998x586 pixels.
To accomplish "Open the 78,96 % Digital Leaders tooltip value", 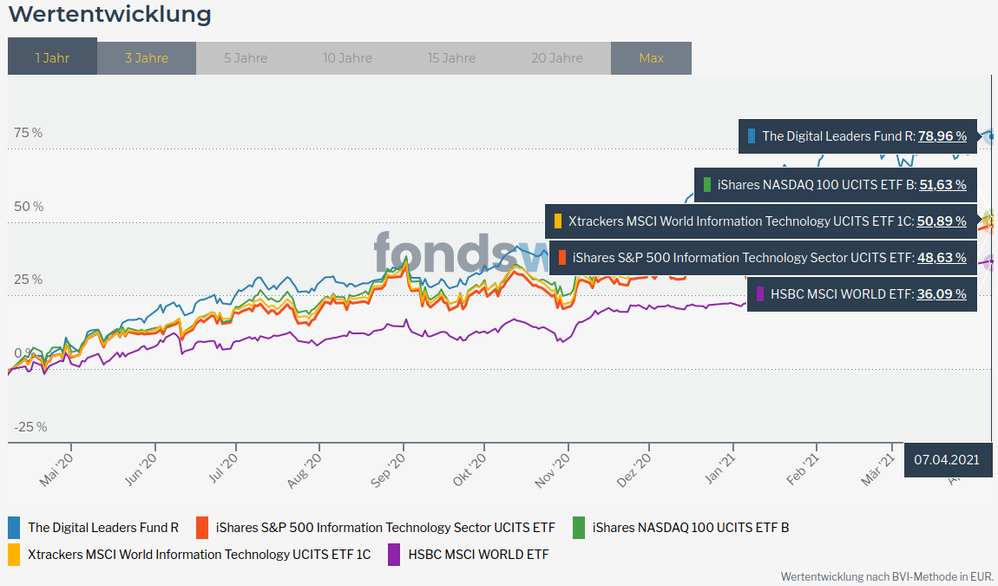I will coord(942,136).
